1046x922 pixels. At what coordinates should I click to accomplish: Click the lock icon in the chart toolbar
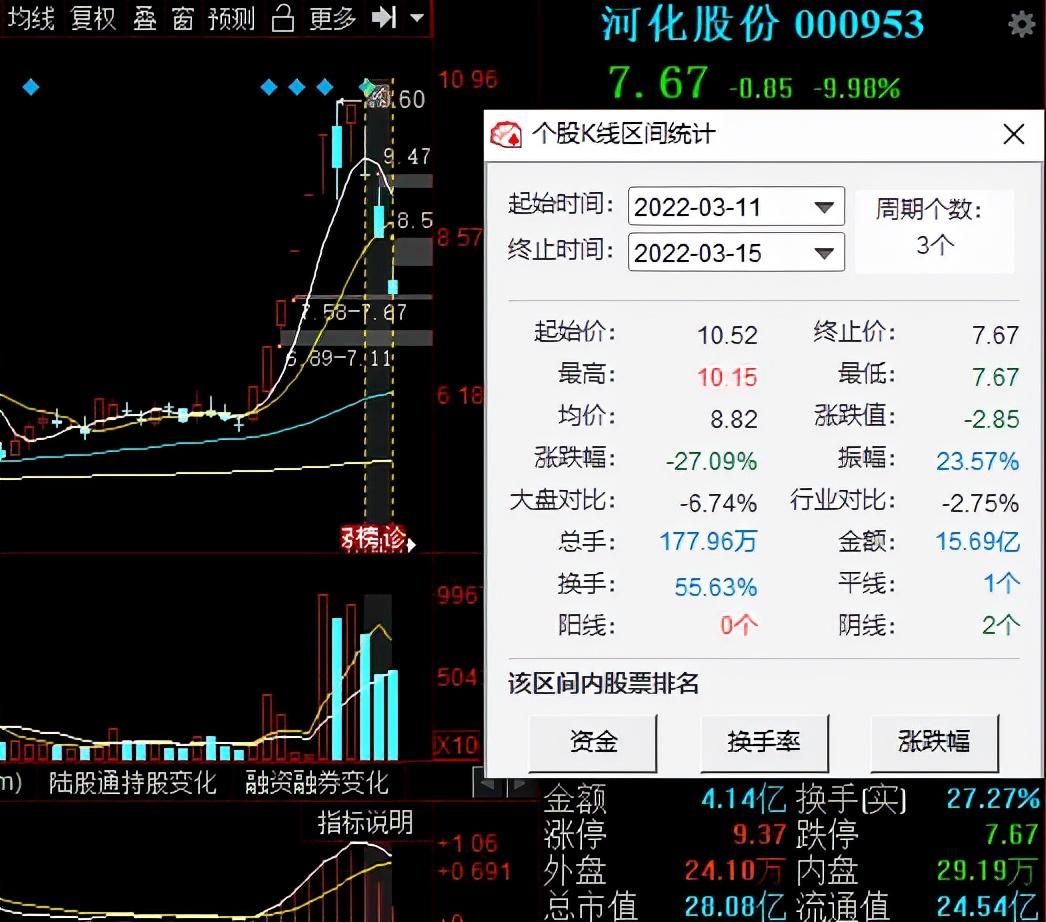coord(283,18)
